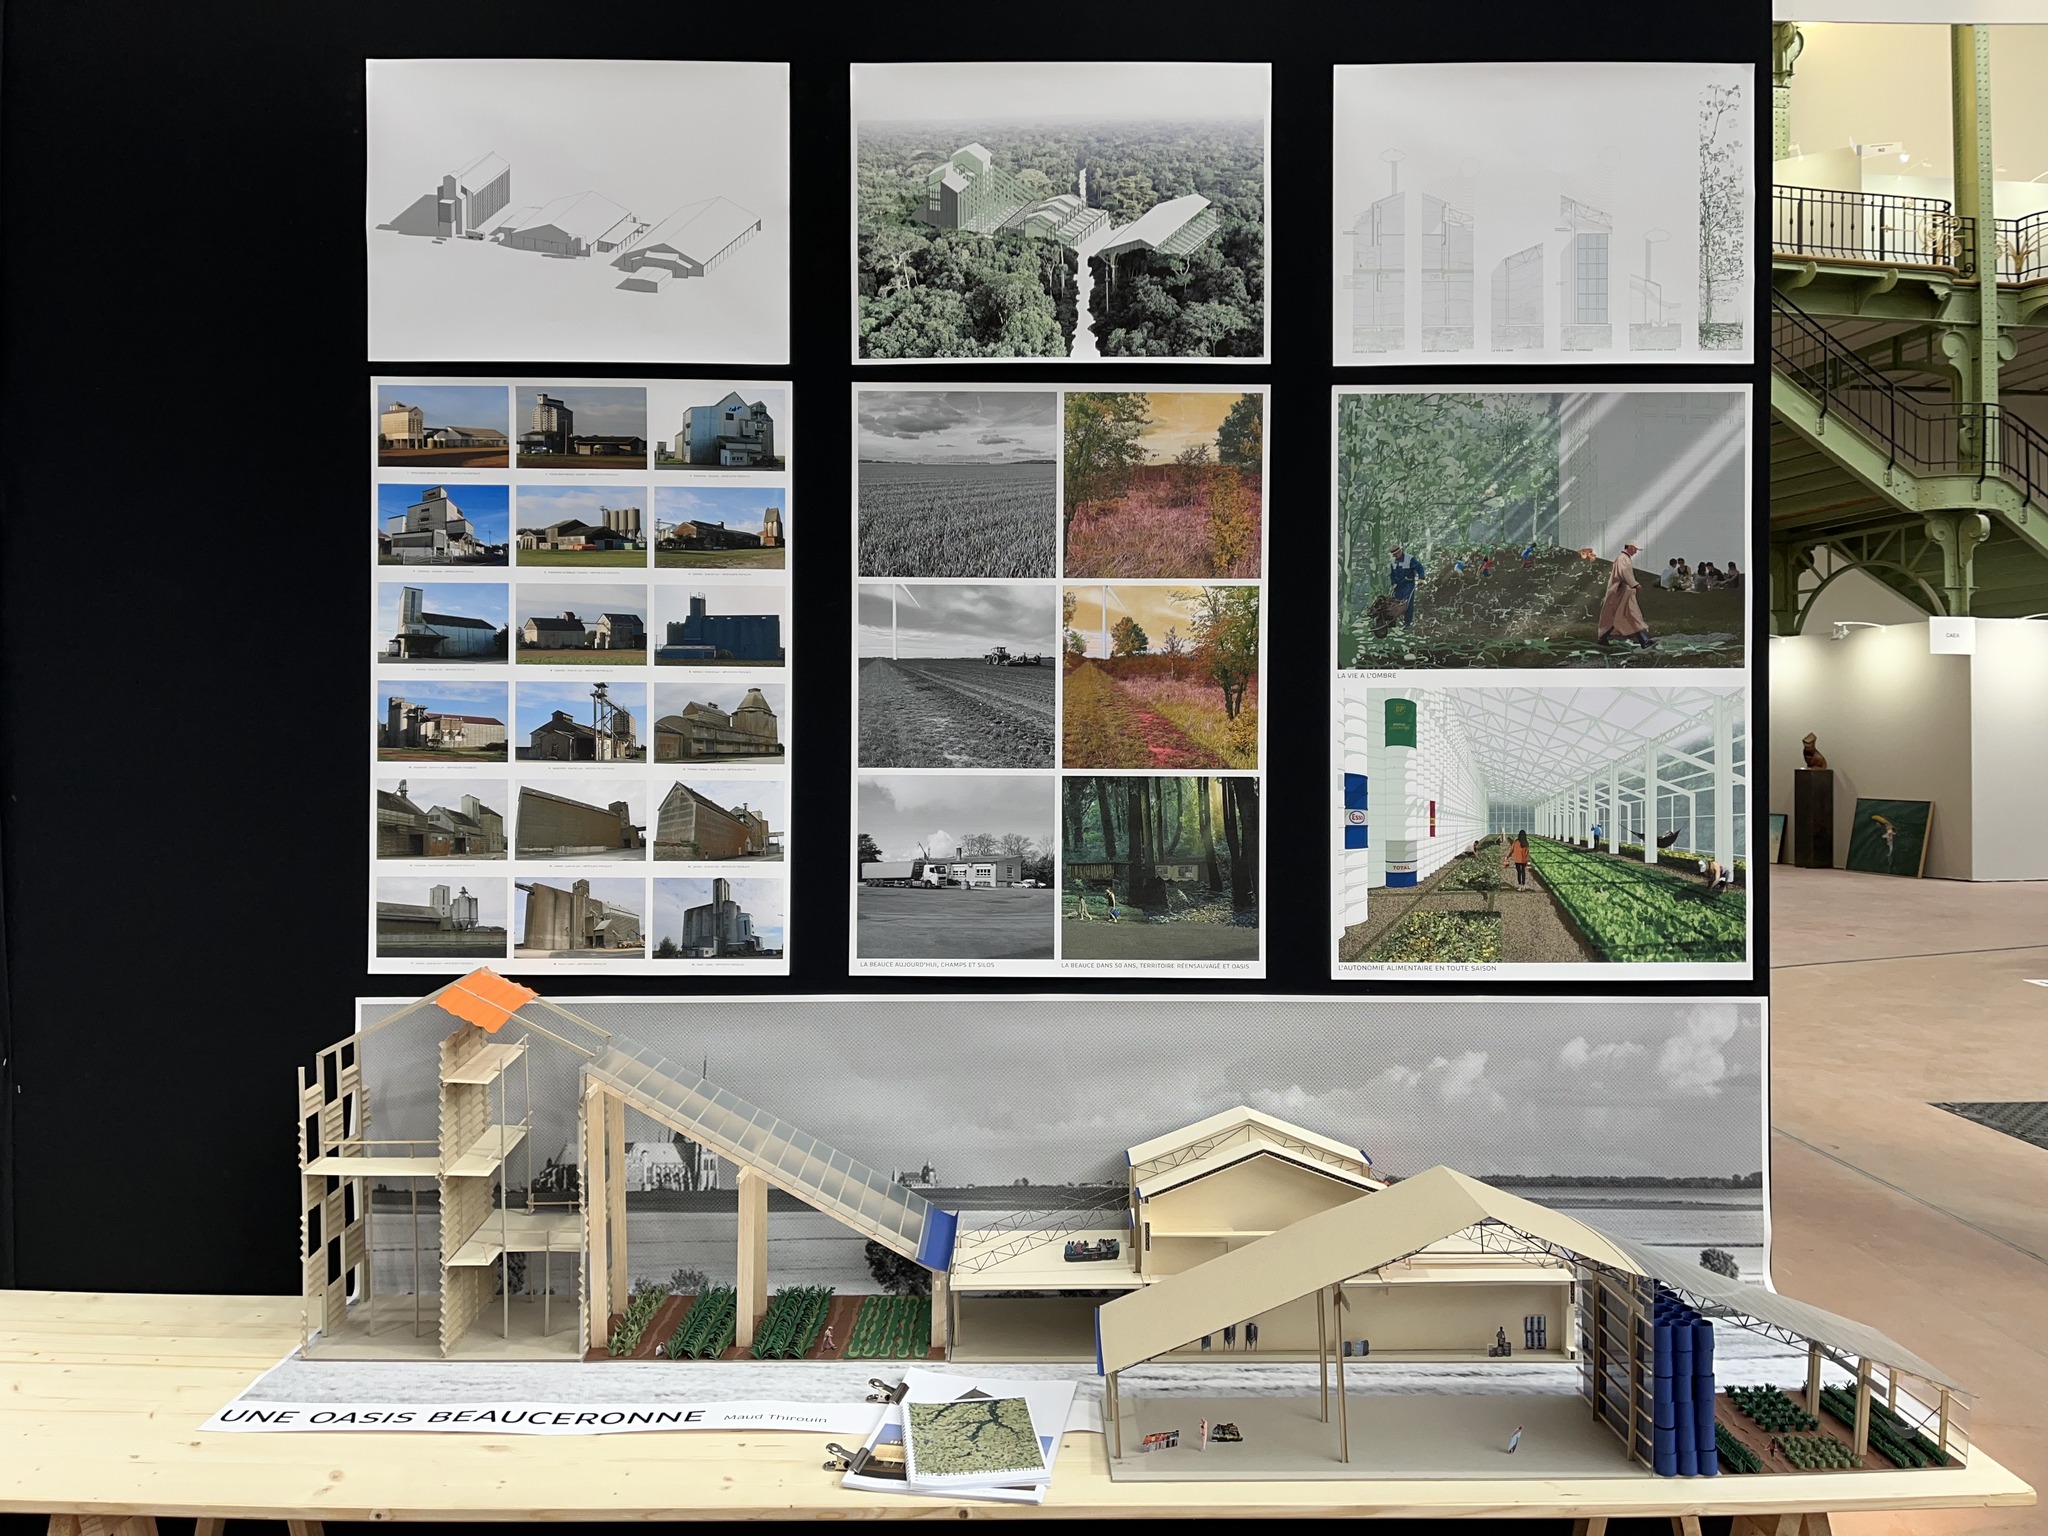Image resolution: width=2048 pixels, height=1536 pixels.
Task: Open the aerial forest rendering poster
Action: coord(1060,212)
